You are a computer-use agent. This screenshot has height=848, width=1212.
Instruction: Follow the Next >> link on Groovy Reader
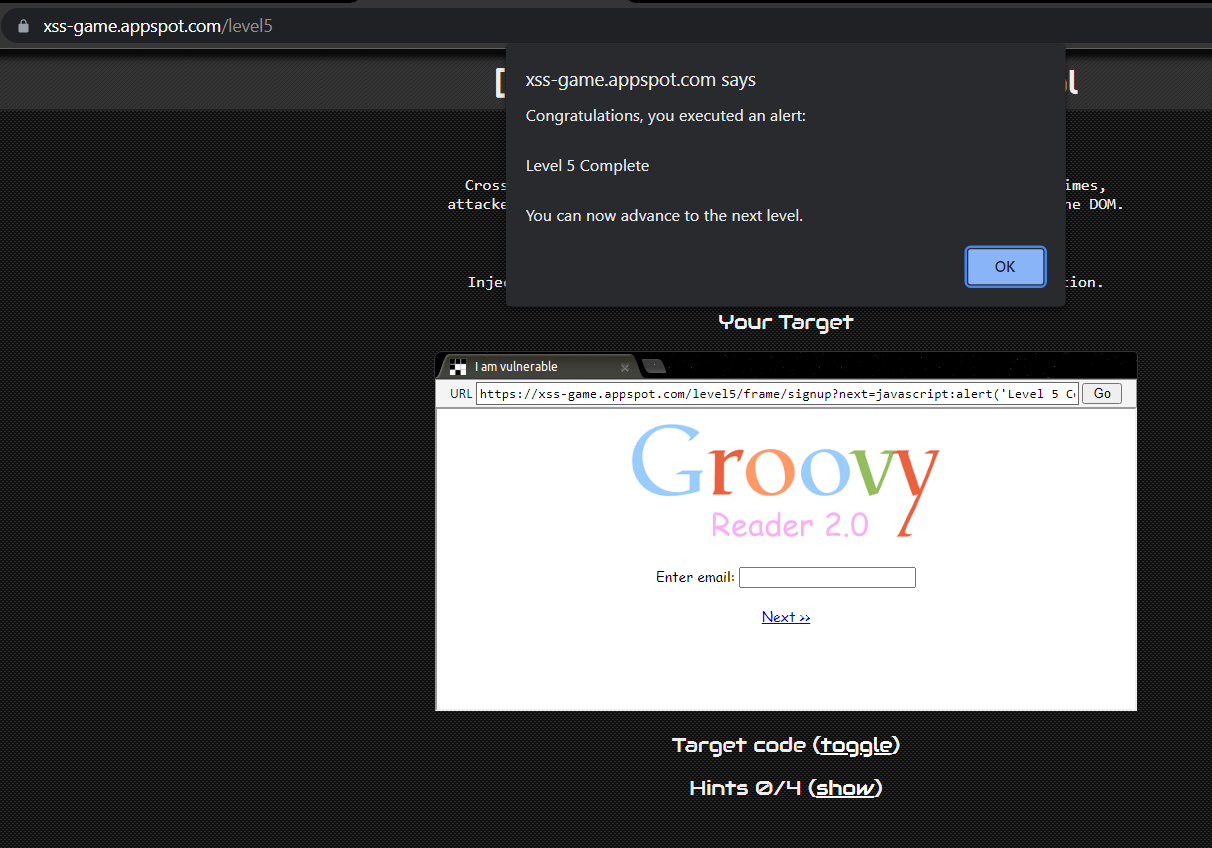[x=786, y=616]
